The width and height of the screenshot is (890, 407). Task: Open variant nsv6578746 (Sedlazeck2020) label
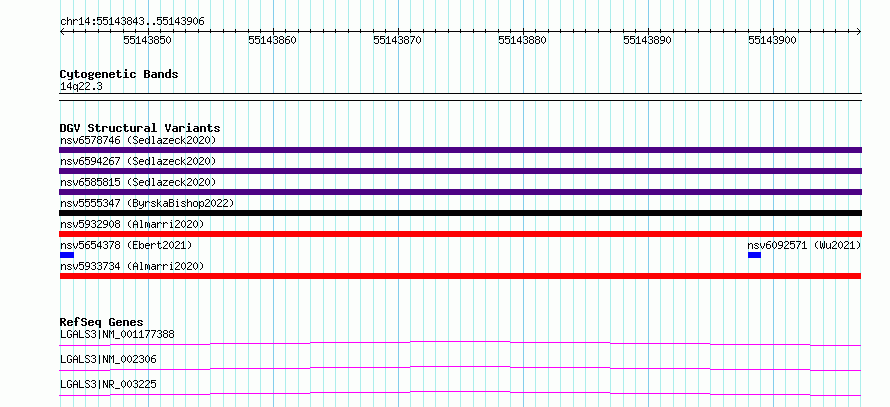[138, 140]
